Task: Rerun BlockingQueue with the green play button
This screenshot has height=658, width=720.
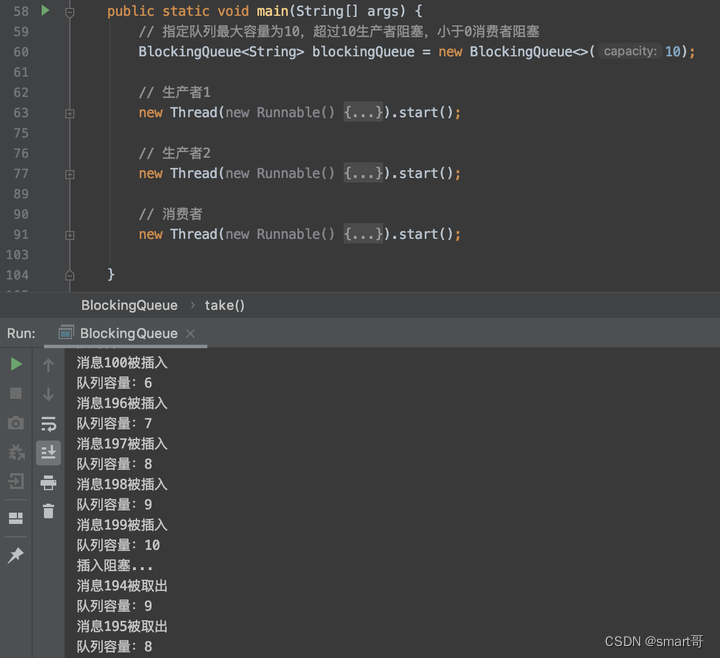Action: pyautogui.click(x=16, y=364)
